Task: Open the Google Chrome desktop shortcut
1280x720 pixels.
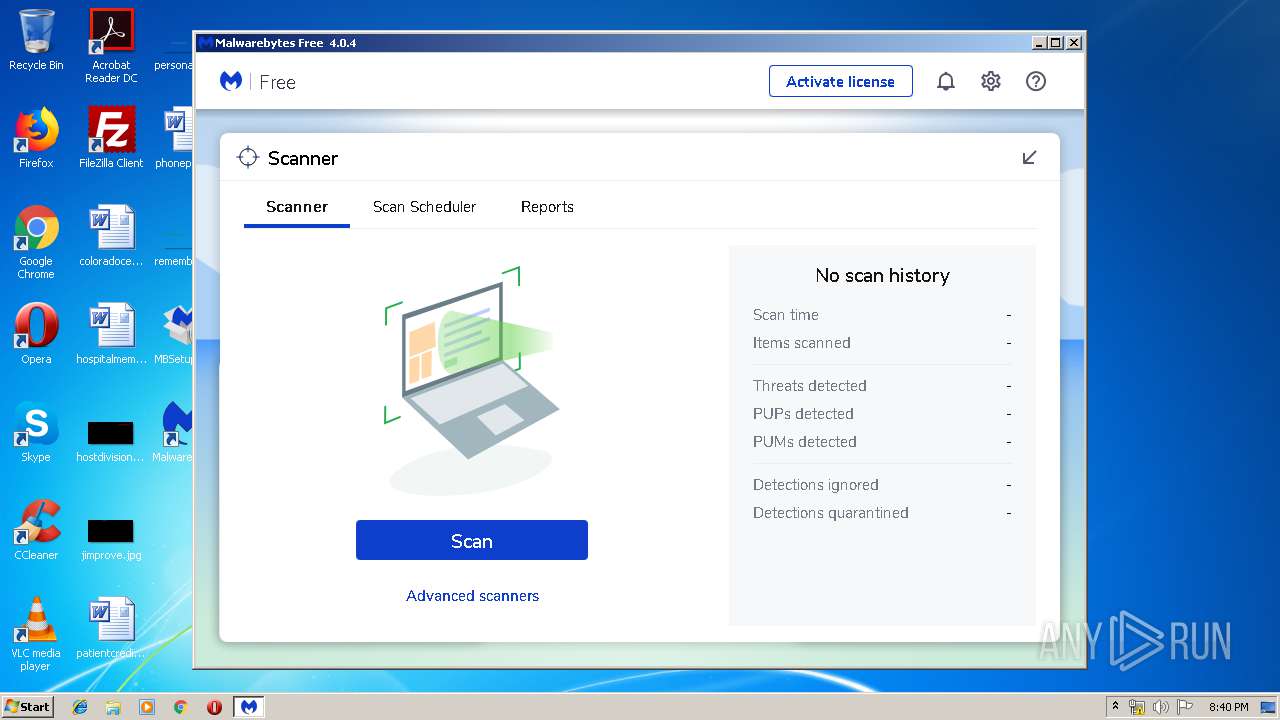Action: (x=36, y=242)
